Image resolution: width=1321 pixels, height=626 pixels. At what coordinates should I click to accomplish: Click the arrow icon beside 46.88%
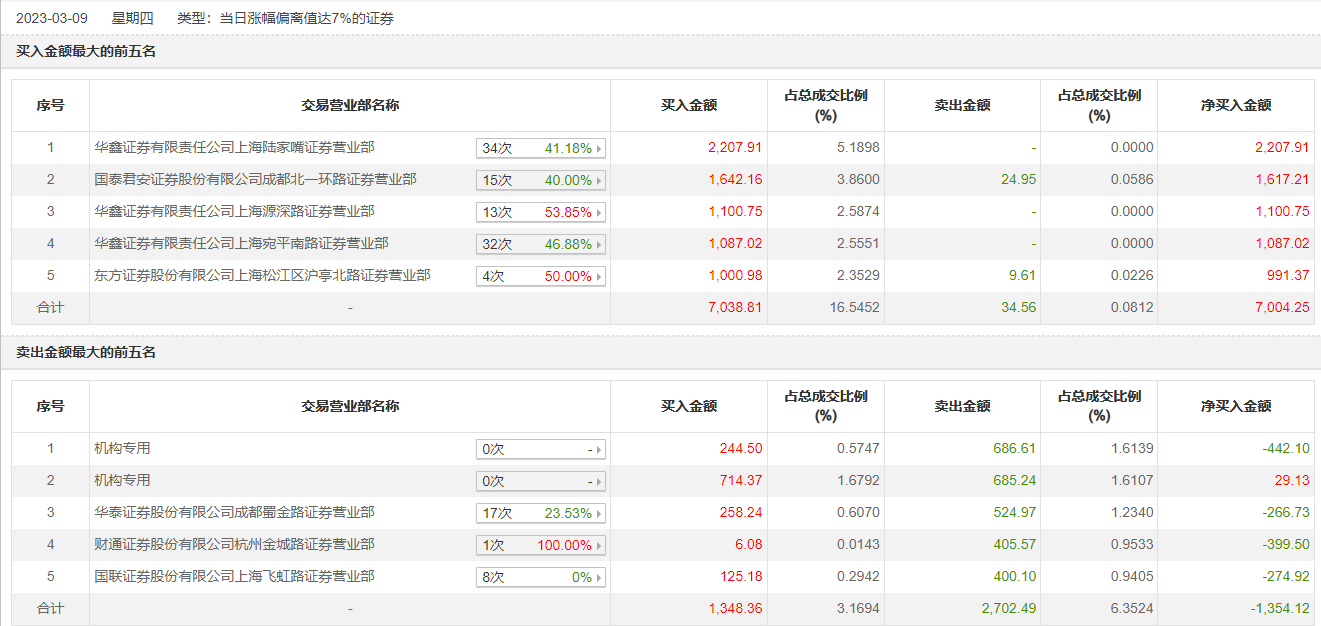pos(599,245)
